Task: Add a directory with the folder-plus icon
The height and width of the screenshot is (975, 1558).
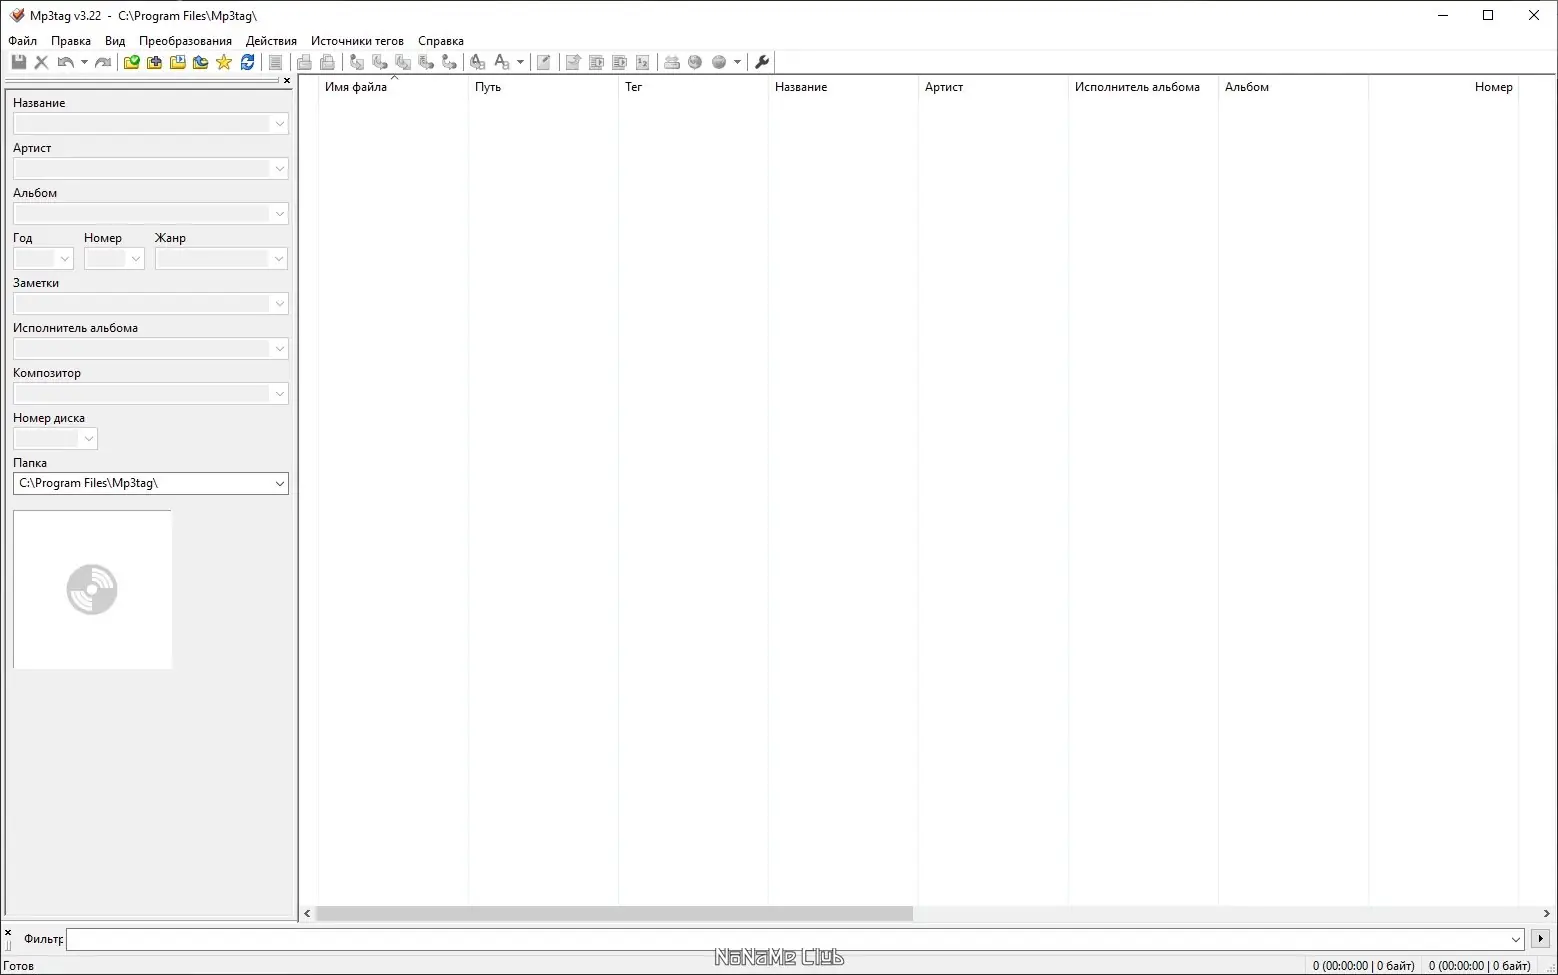Action: pos(154,62)
